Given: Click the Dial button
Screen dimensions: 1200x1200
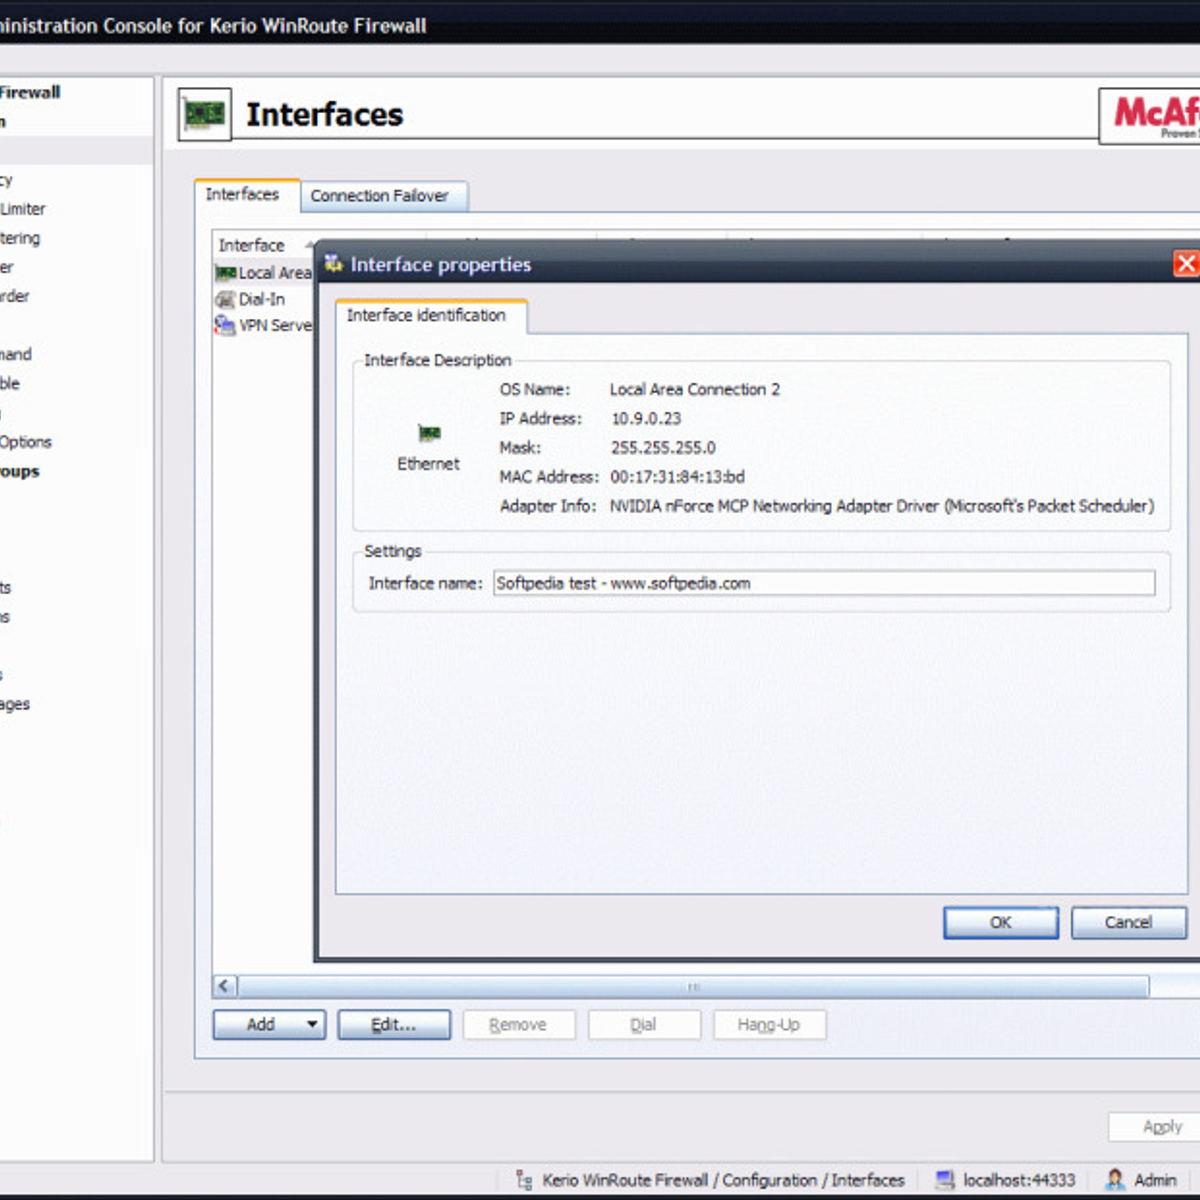Looking at the screenshot, I should coord(643,1024).
